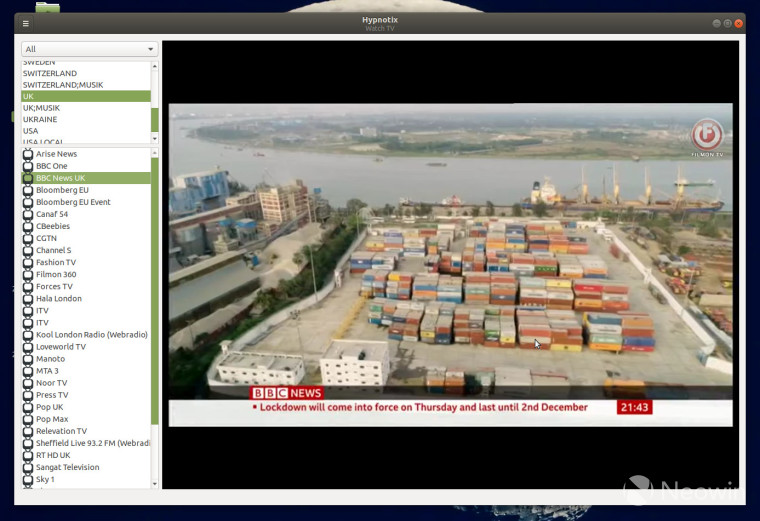
Task: Open the hamburger menu in Hypnotix header
Action: click(26, 23)
